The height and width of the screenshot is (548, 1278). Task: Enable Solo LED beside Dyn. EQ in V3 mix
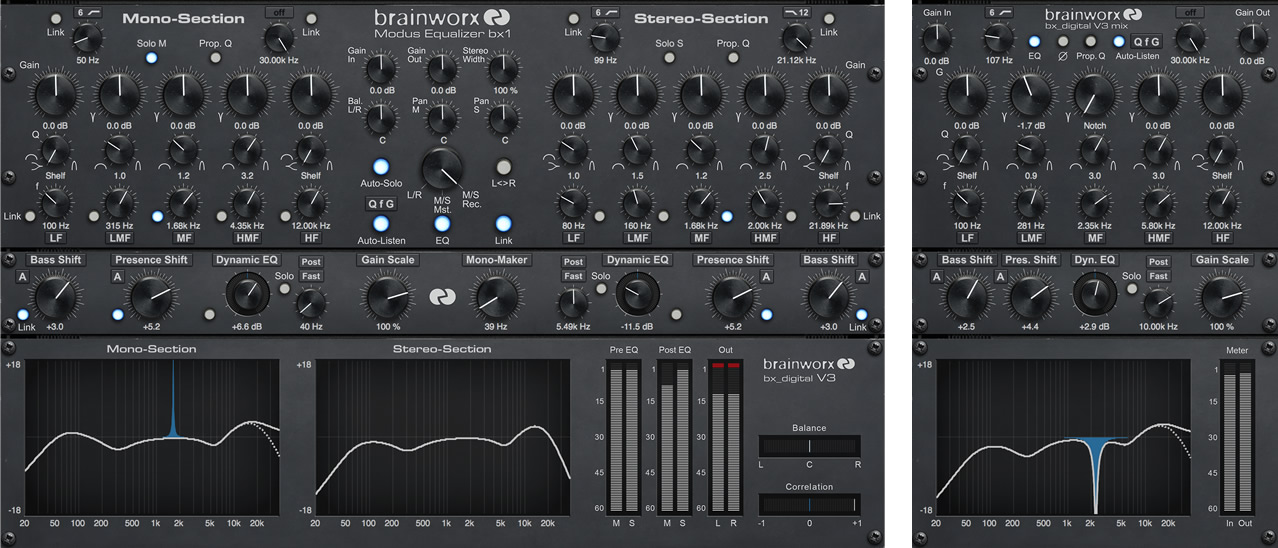(x=1132, y=289)
